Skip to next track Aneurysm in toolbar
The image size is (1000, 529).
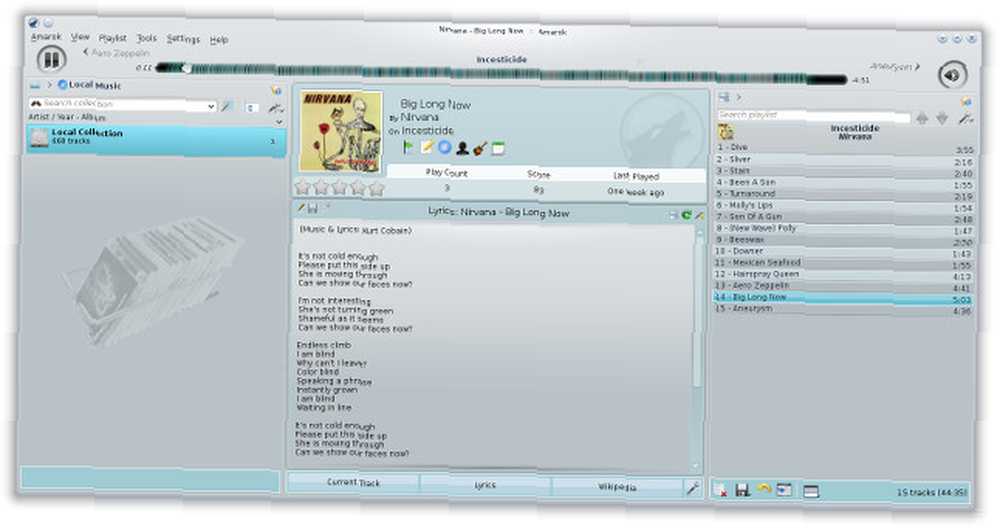click(x=895, y=66)
